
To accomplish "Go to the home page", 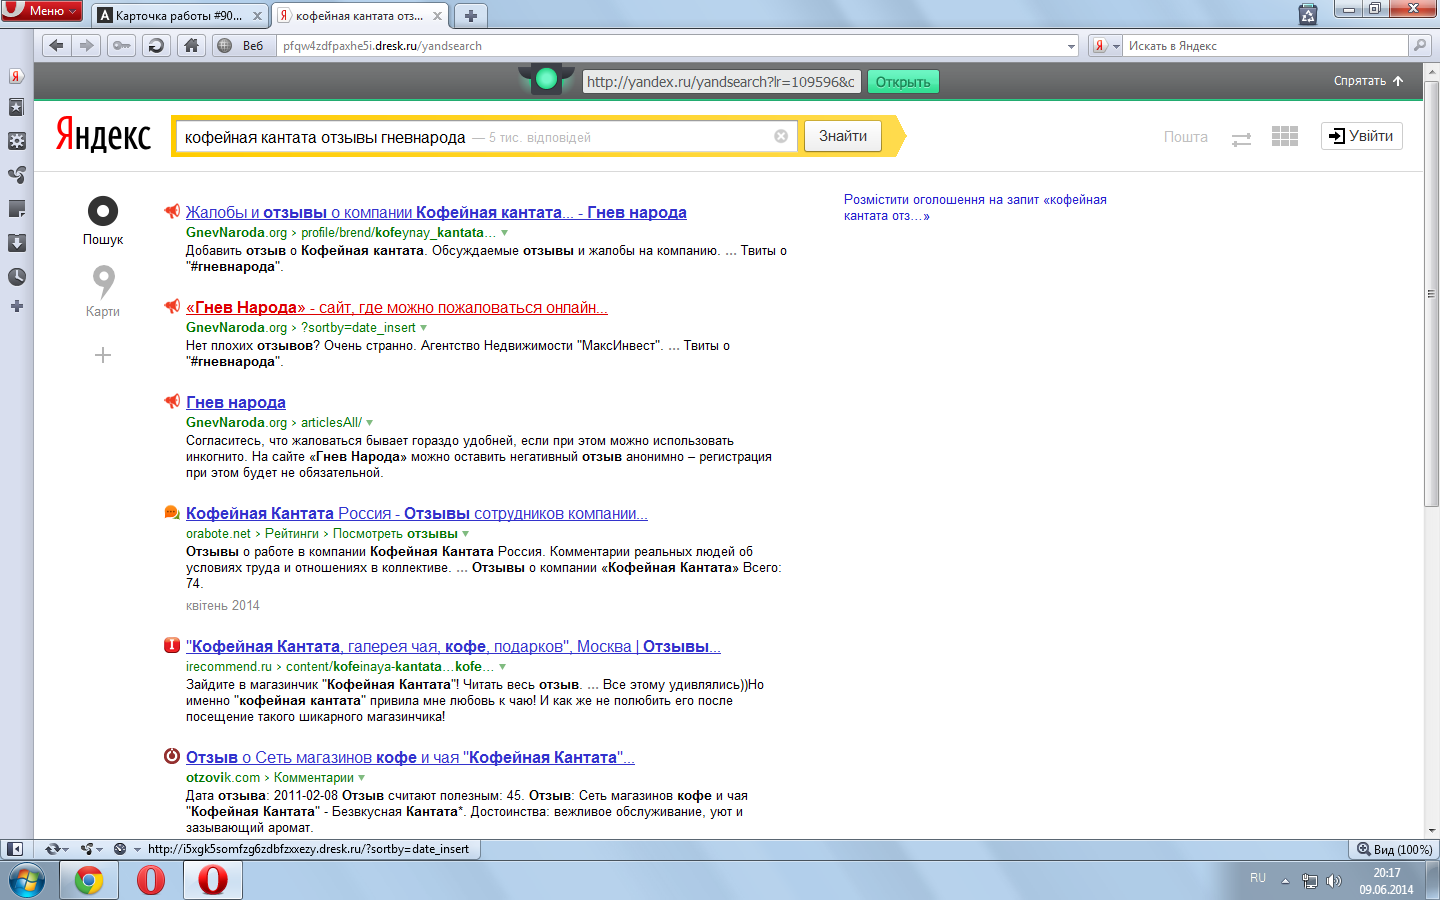I will (x=191, y=45).
